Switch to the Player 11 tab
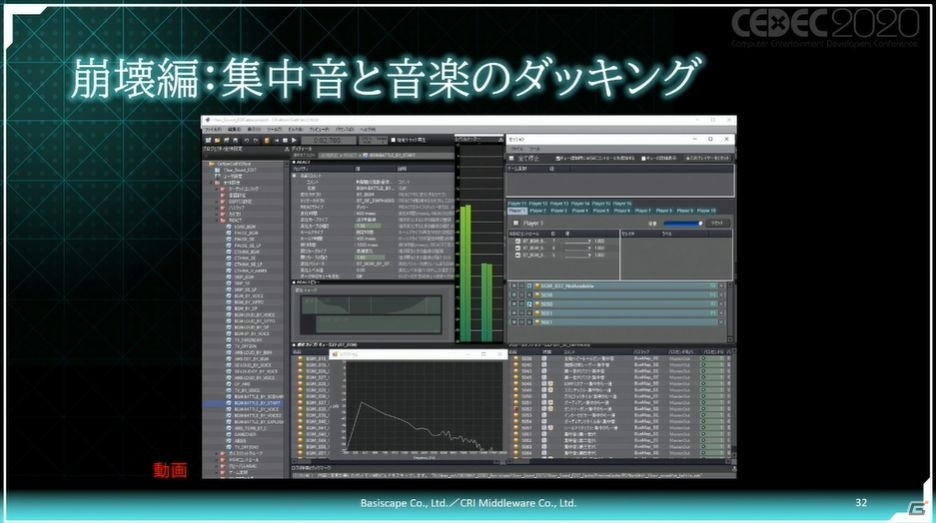The image size is (936, 523). tap(517, 204)
